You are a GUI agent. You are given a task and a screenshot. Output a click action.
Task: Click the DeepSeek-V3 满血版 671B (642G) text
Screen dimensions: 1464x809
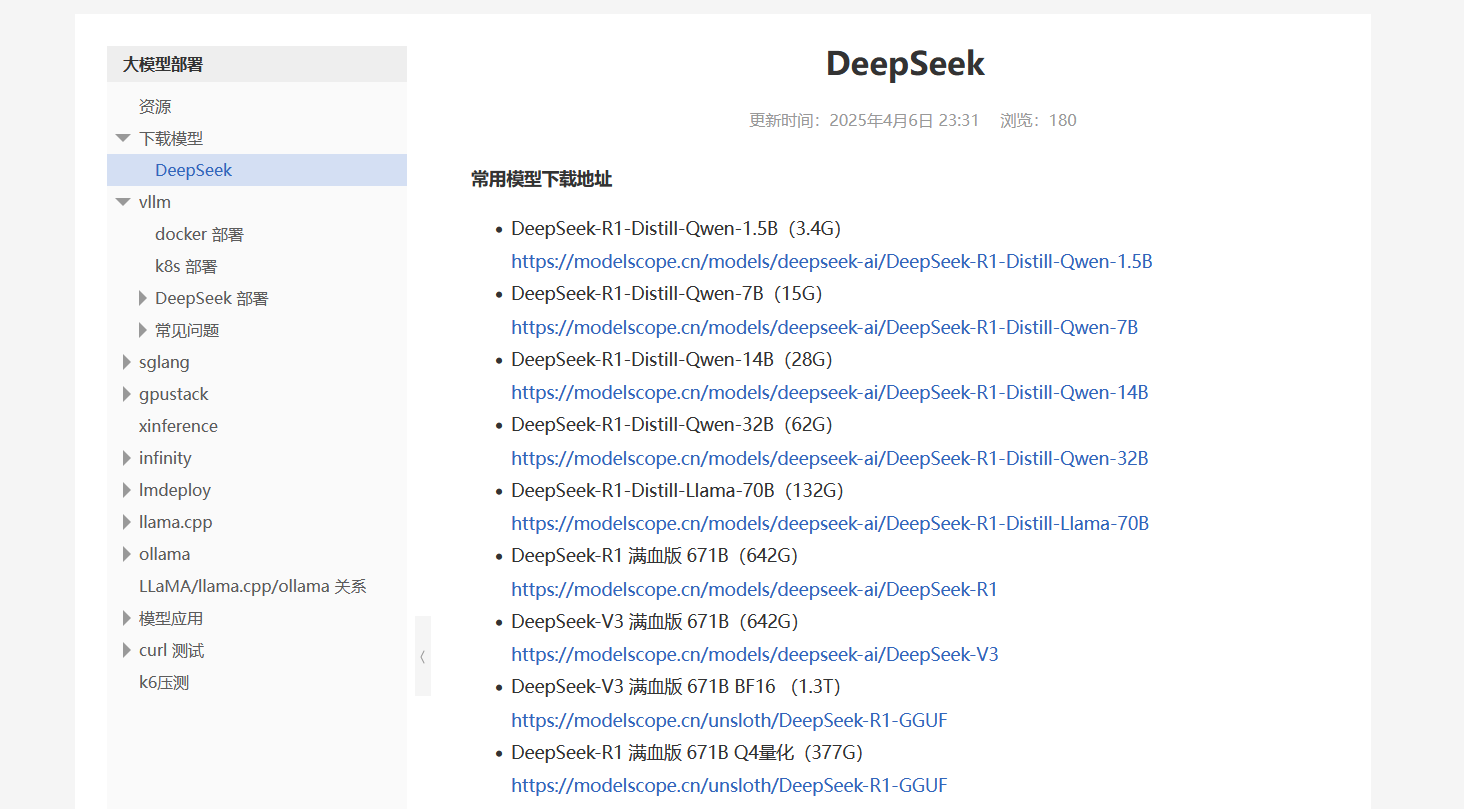[x=655, y=621]
